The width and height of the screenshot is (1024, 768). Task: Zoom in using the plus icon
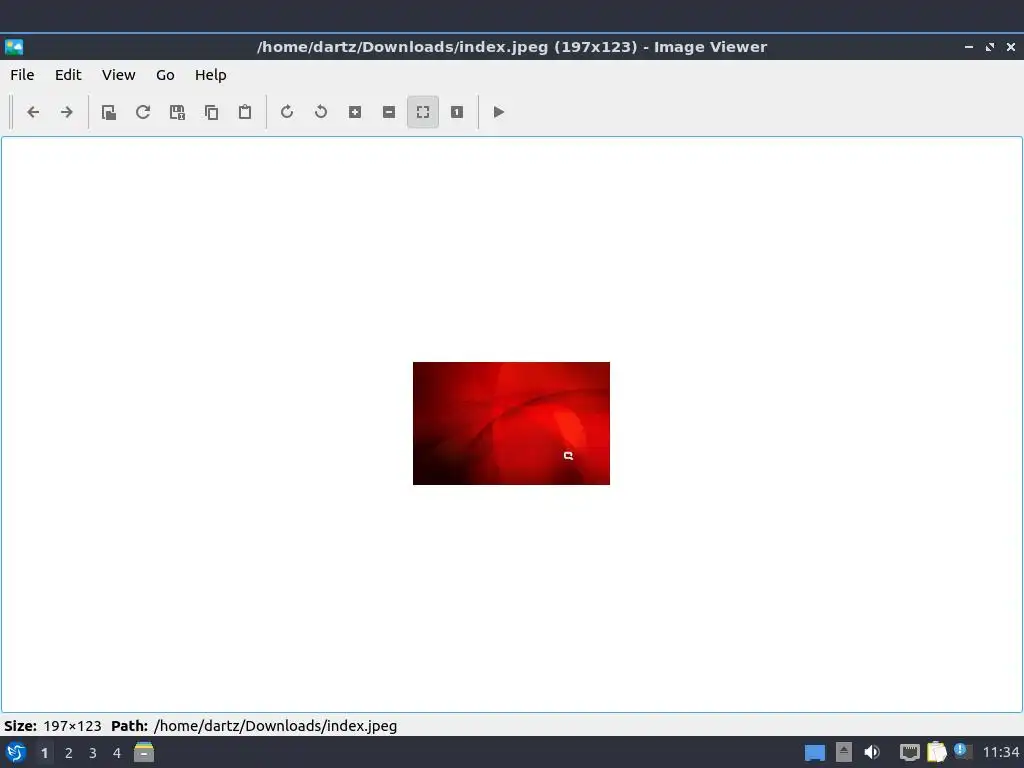pyautogui.click(x=355, y=112)
